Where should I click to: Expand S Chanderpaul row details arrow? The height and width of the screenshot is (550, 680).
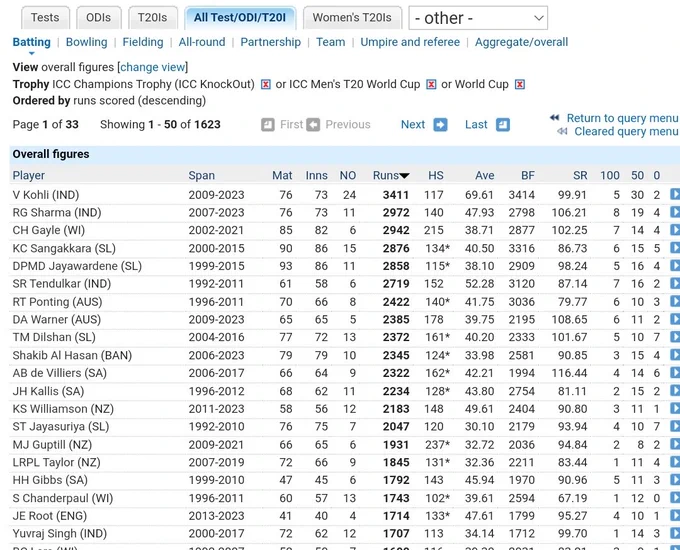(675, 498)
